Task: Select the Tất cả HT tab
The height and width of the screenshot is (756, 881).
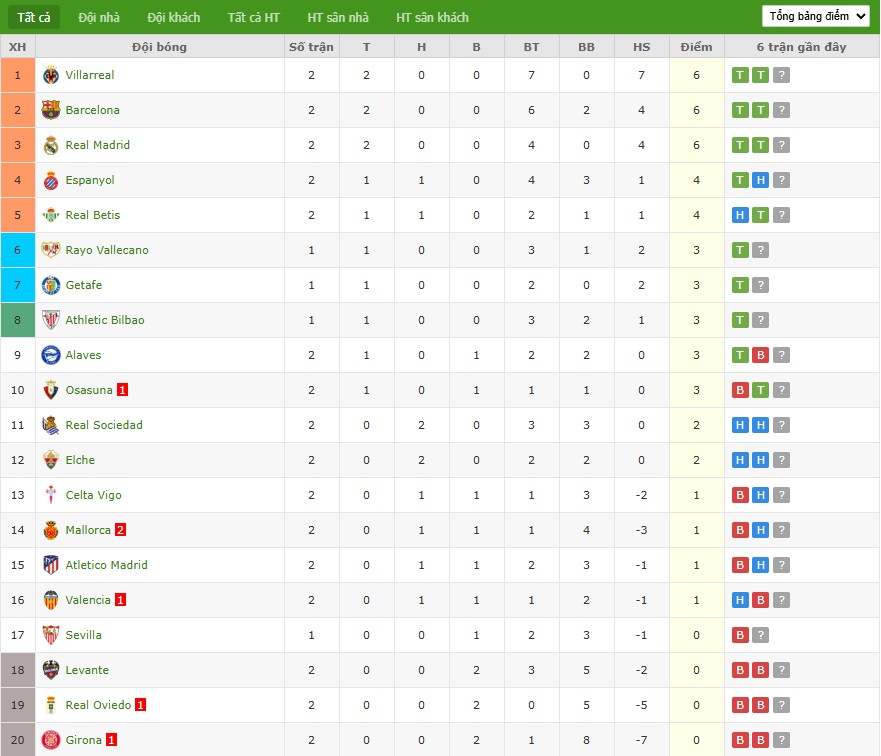Action: tap(253, 17)
